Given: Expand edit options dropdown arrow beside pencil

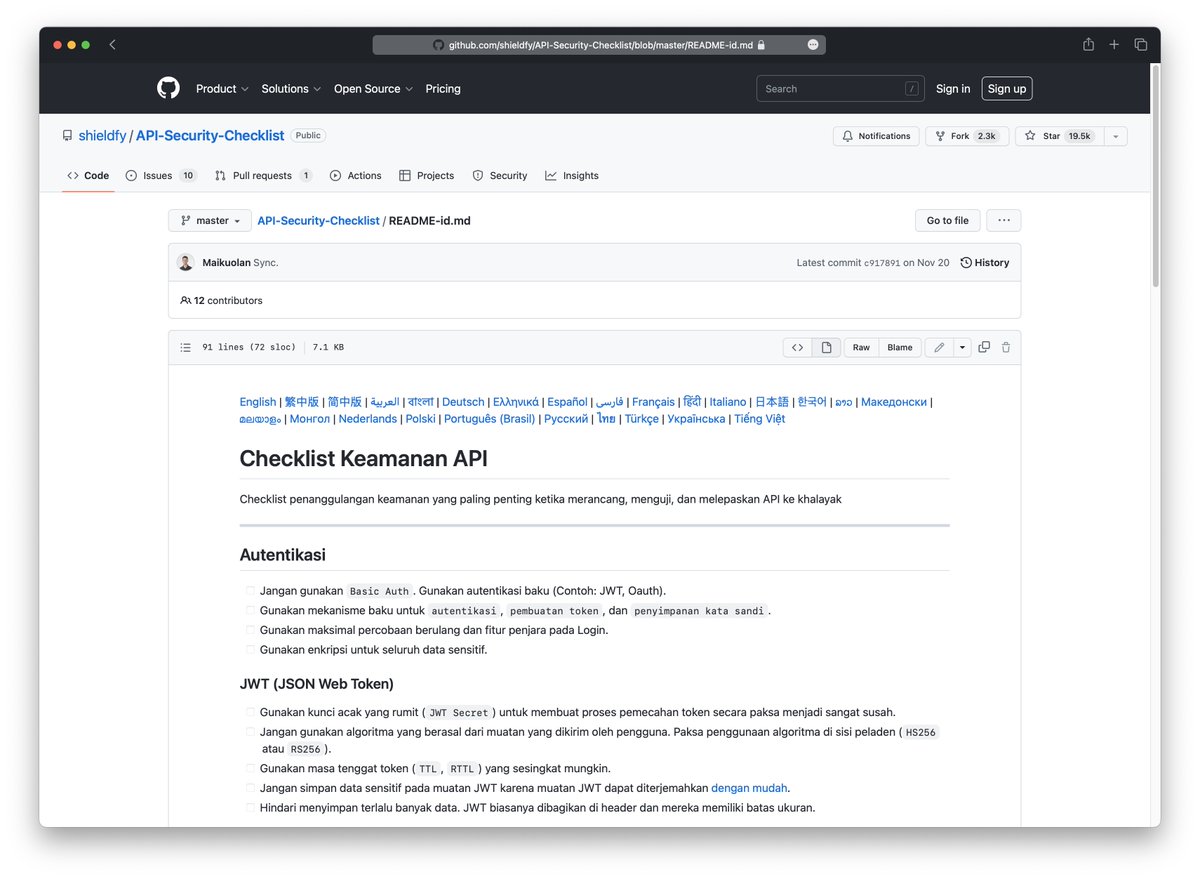Looking at the screenshot, I should (962, 347).
